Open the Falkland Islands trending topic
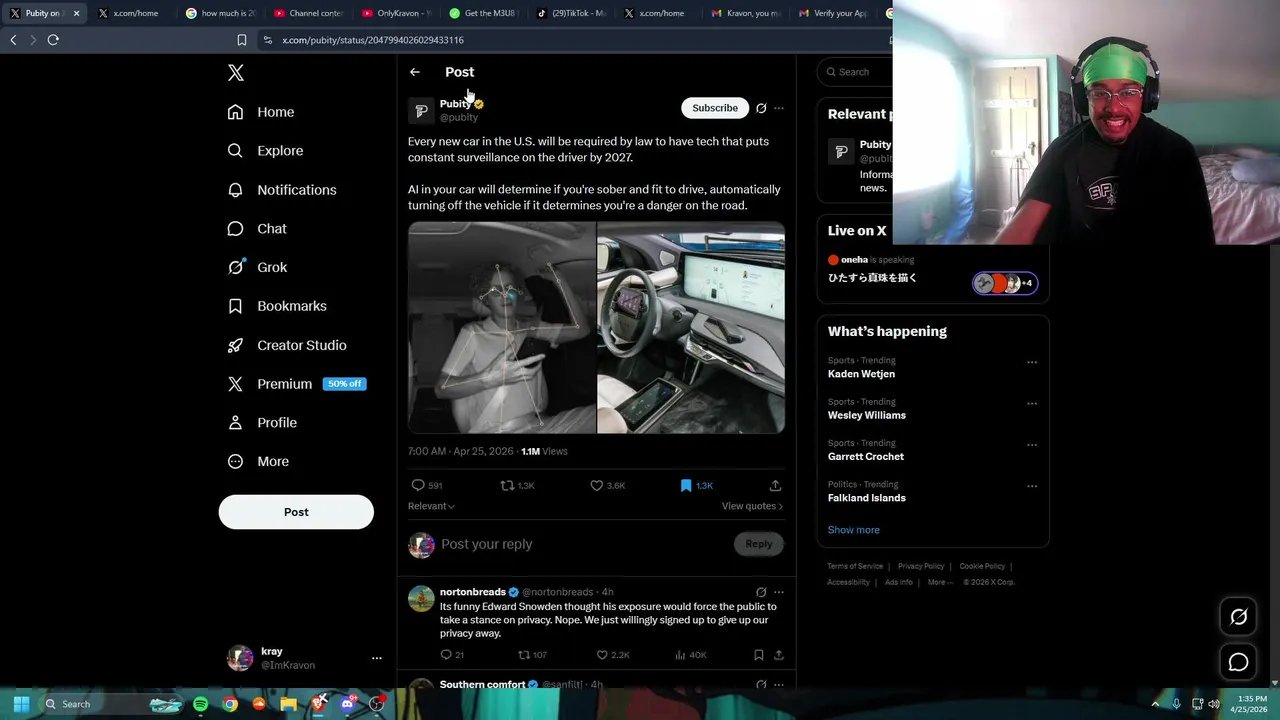The height and width of the screenshot is (720, 1280). 867,498
